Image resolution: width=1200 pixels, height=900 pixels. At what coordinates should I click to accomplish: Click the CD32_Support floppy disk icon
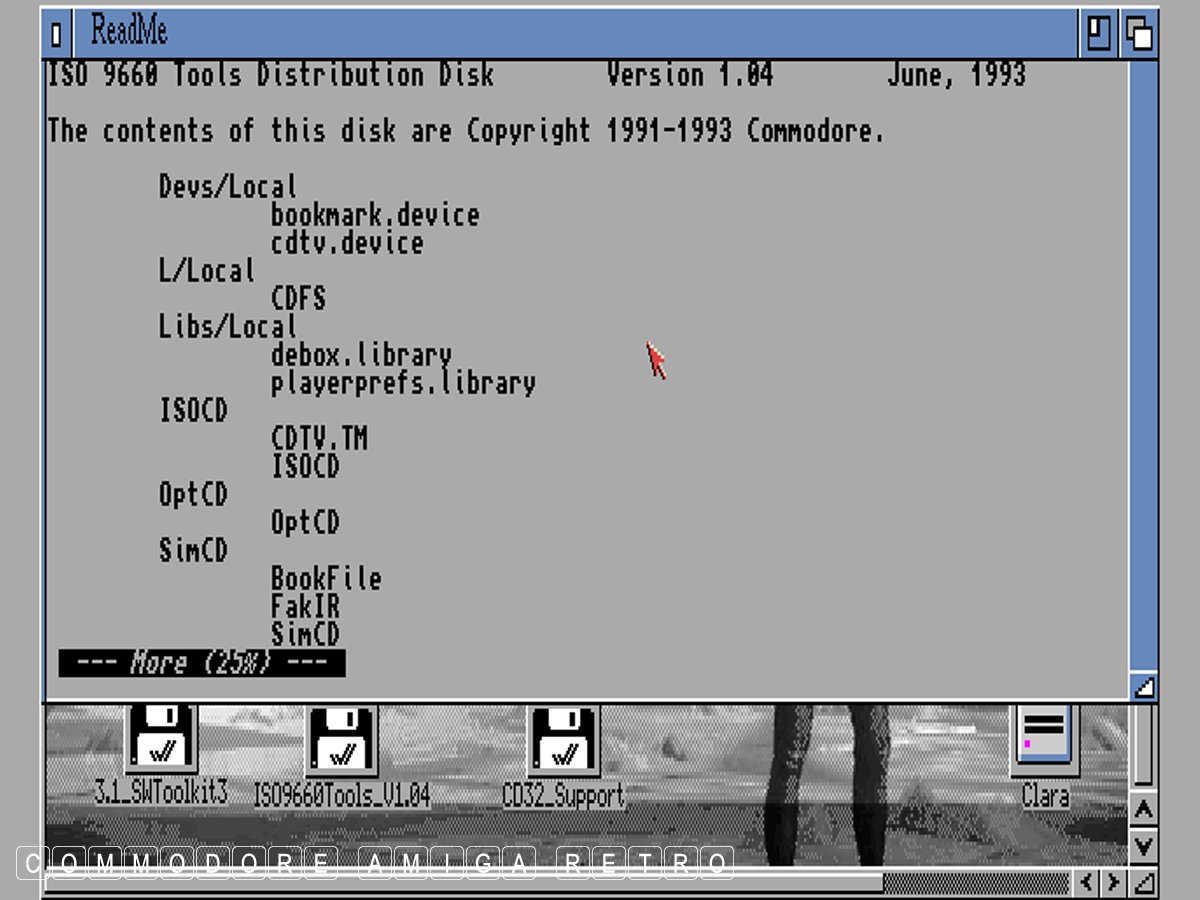click(x=563, y=743)
